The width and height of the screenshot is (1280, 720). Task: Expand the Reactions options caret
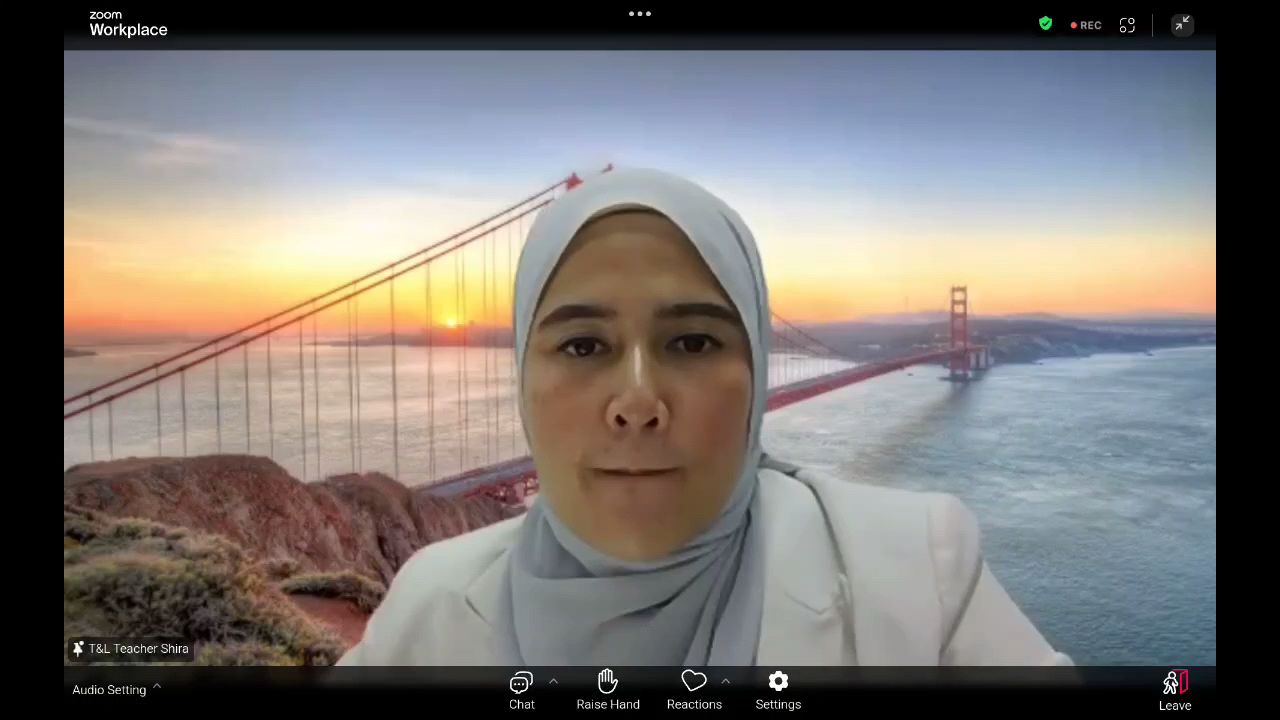pyautogui.click(x=725, y=681)
